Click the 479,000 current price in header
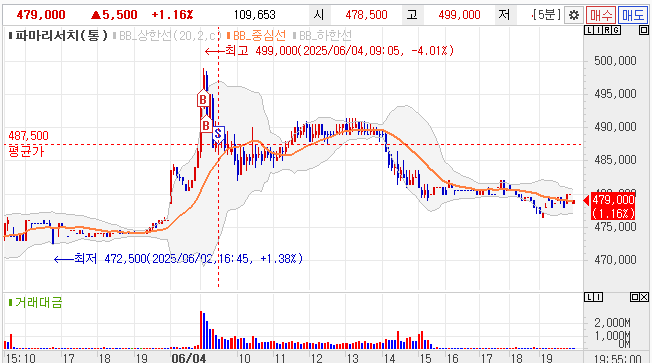 (x=41, y=15)
